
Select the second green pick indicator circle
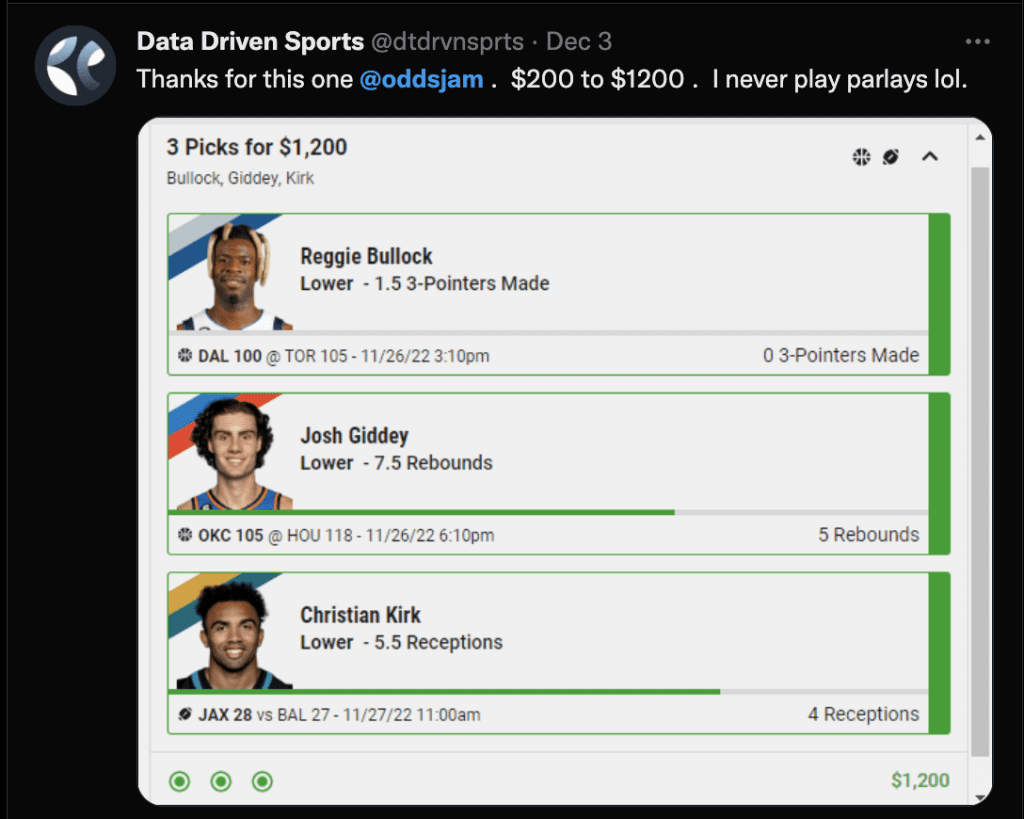coord(221,781)
